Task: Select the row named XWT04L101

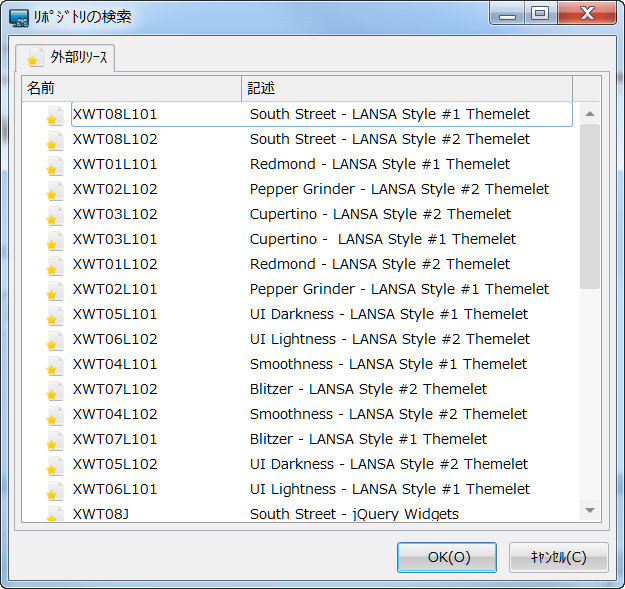Action: click(297, 364)
